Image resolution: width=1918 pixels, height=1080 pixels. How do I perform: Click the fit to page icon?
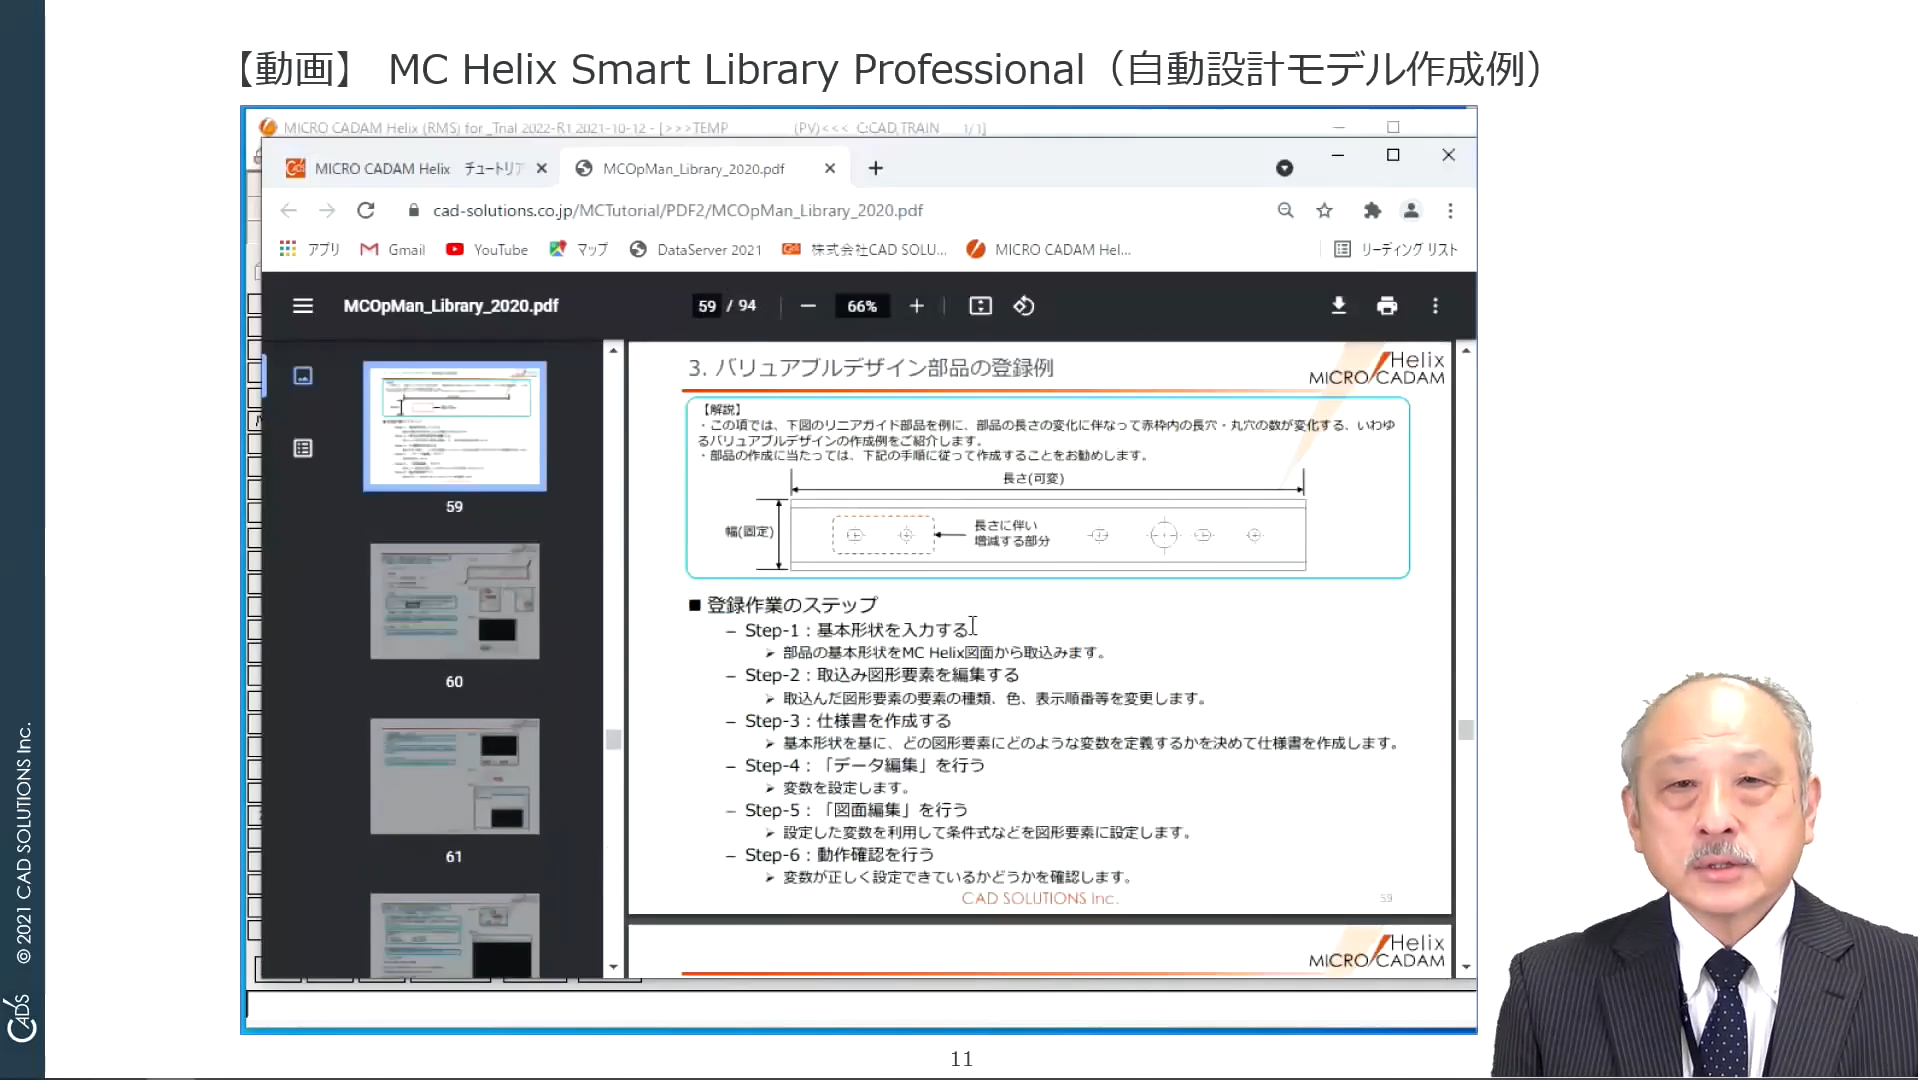pos(980,306)
